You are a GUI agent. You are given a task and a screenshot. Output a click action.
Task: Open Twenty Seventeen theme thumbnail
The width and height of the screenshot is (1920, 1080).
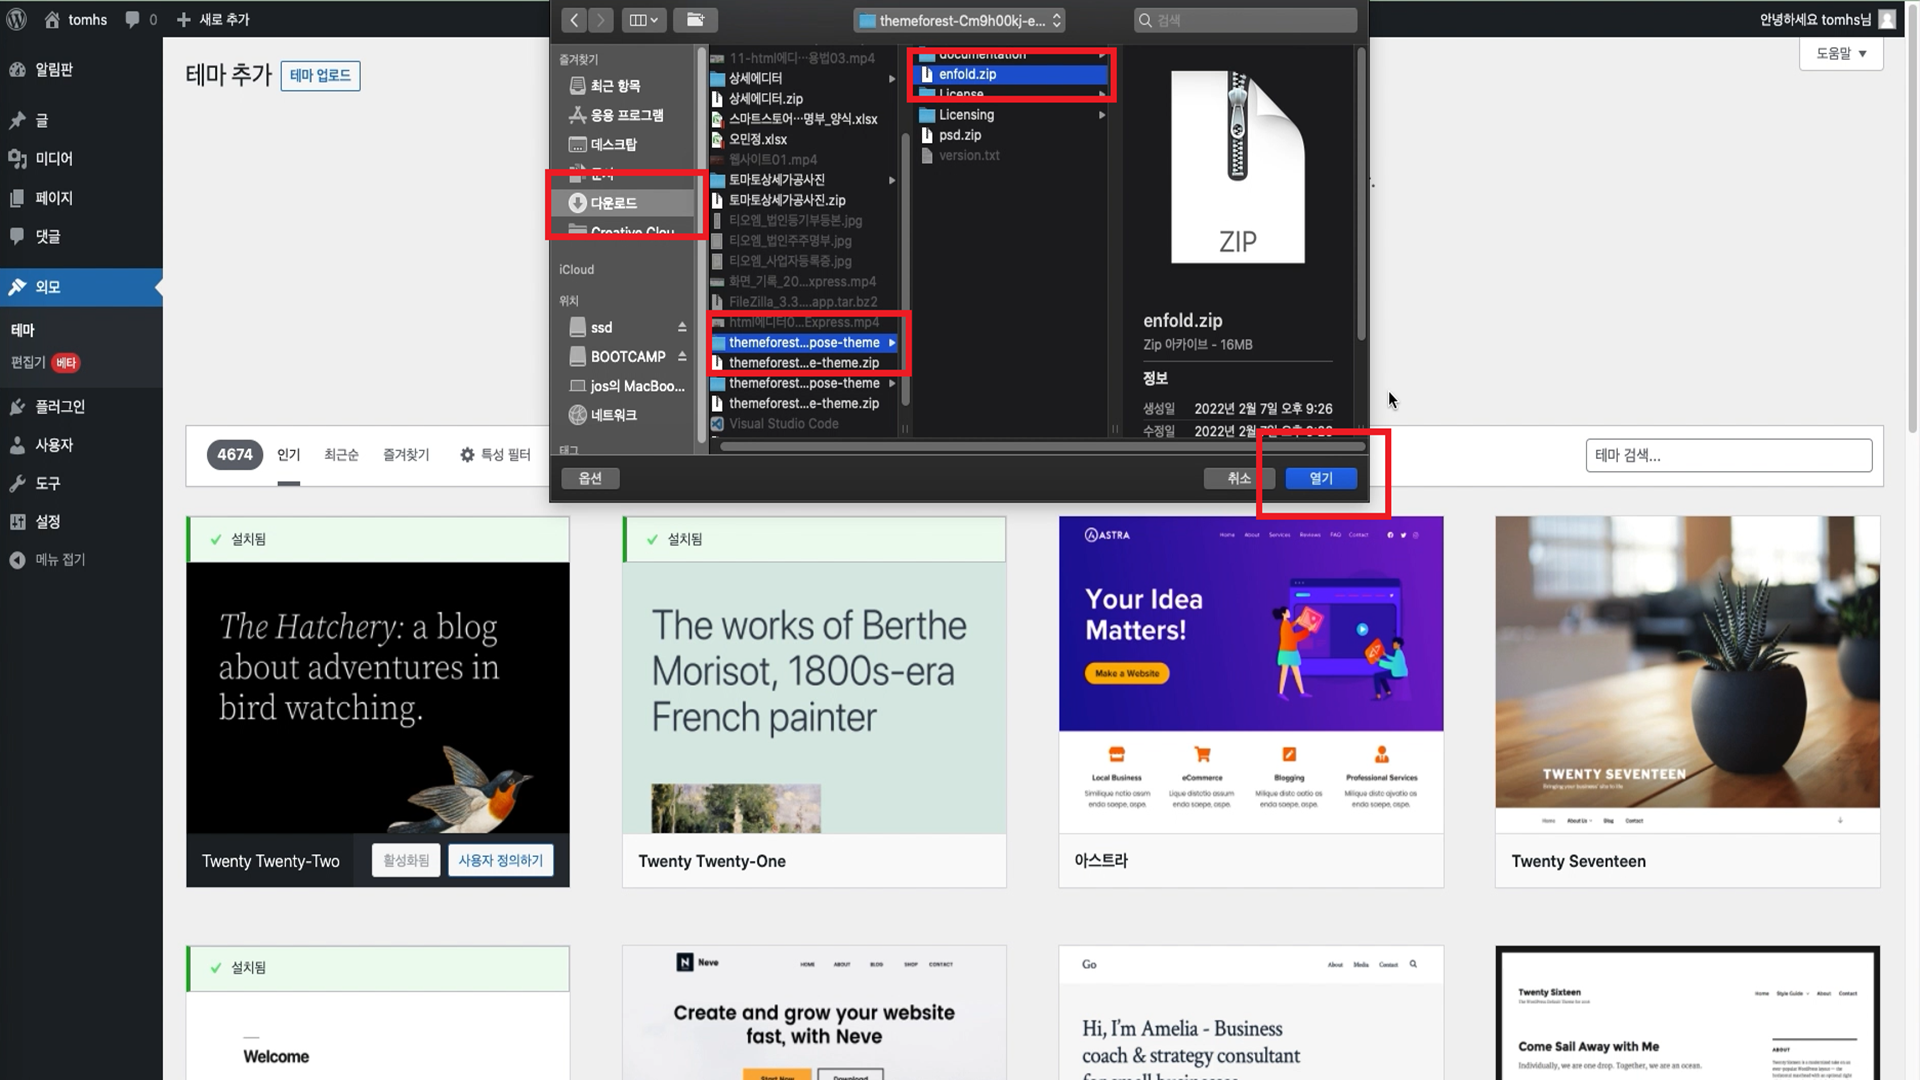coord(1687,674)
